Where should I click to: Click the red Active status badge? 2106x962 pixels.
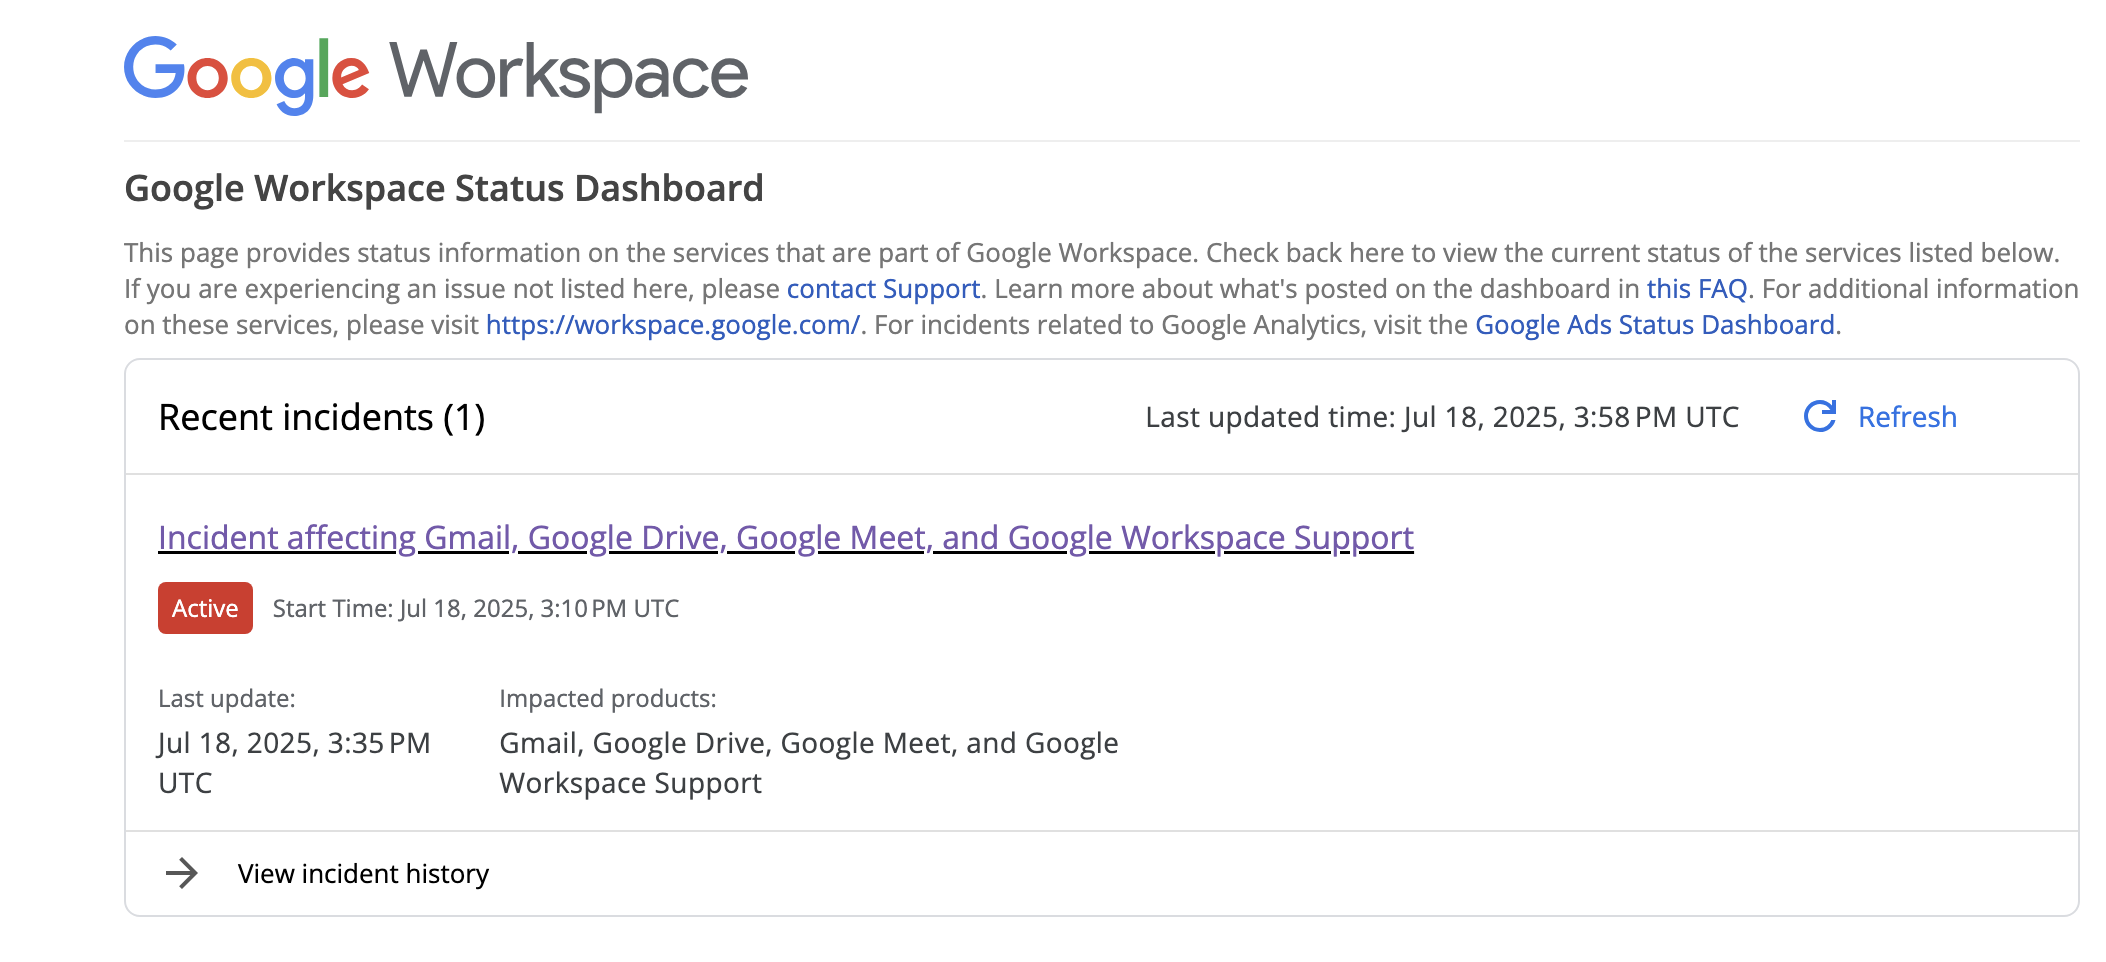pyautogui.click(x=205, y=608)
